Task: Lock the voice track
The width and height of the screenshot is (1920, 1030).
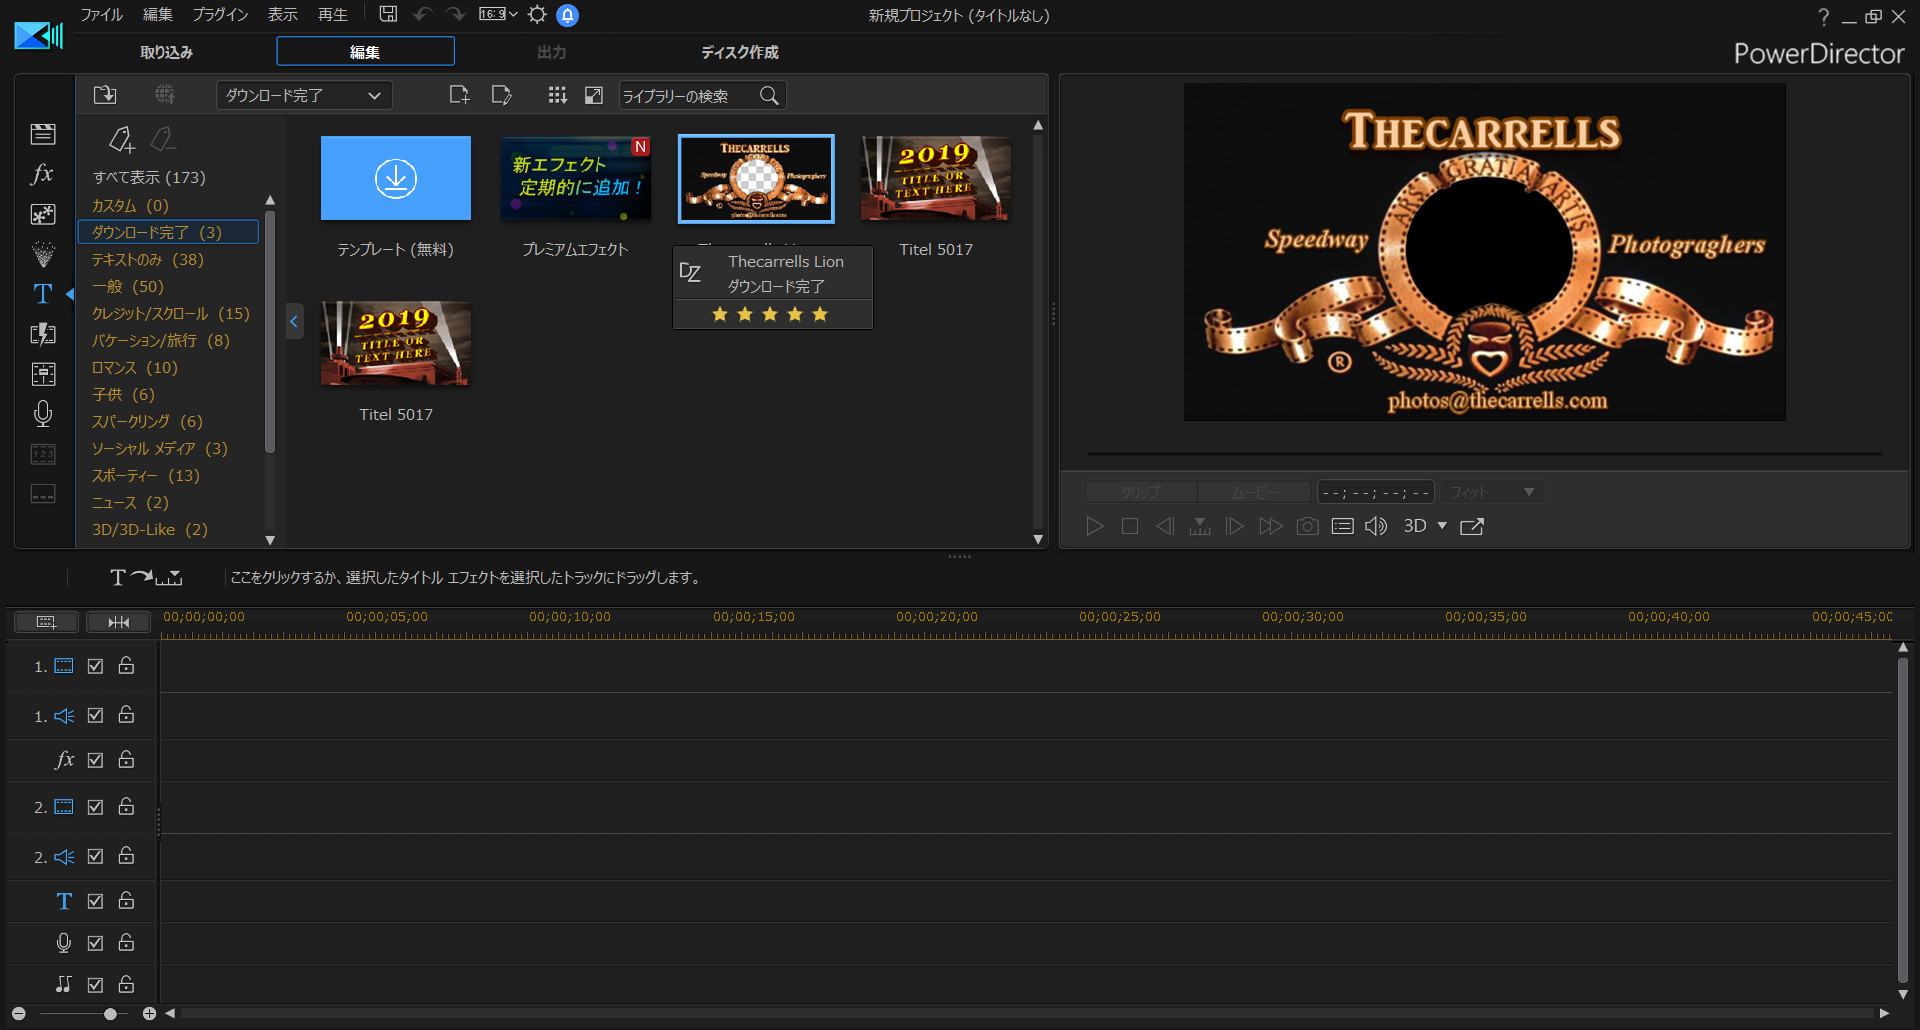Action: coord(126,942)
